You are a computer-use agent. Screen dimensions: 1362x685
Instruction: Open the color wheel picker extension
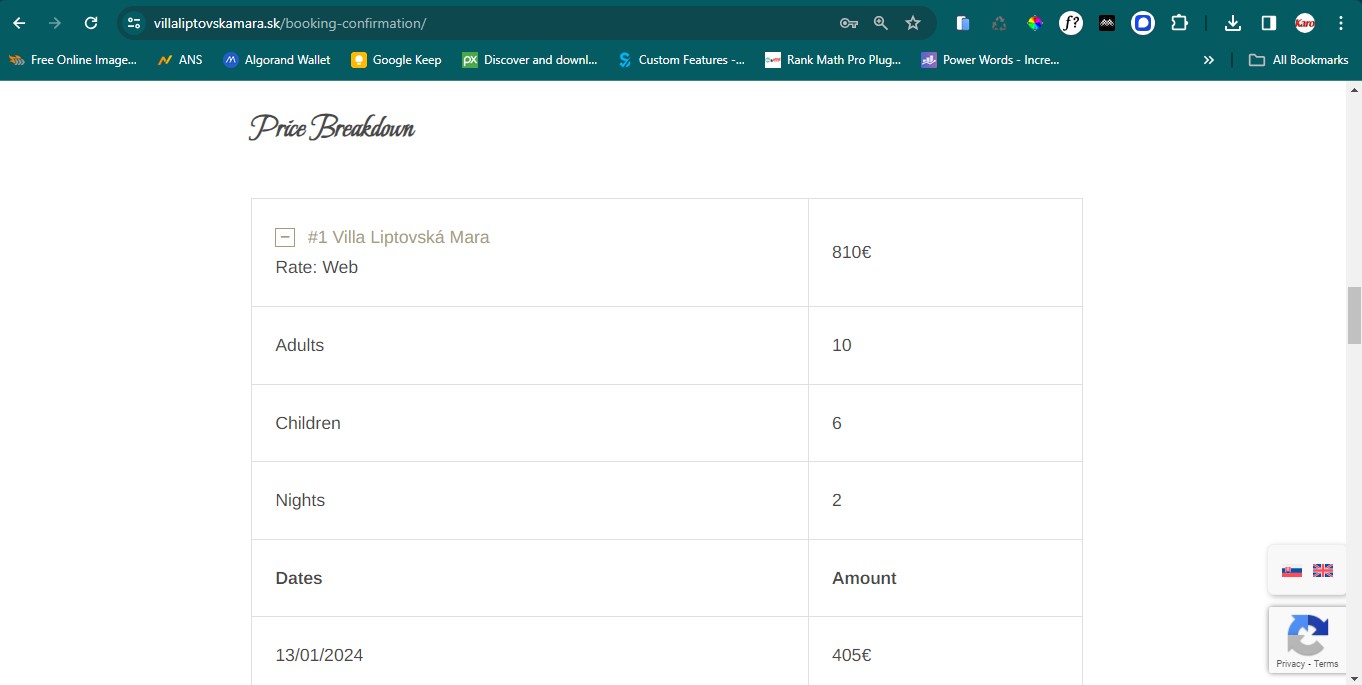coord(1035,23)
